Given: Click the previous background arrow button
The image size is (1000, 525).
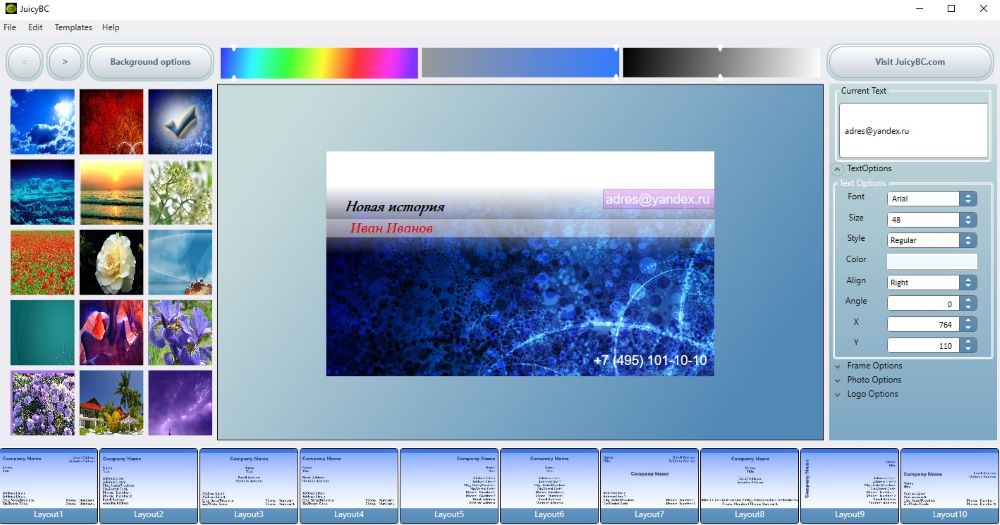Looking at the screenshot, I should (x=25, y=62).
